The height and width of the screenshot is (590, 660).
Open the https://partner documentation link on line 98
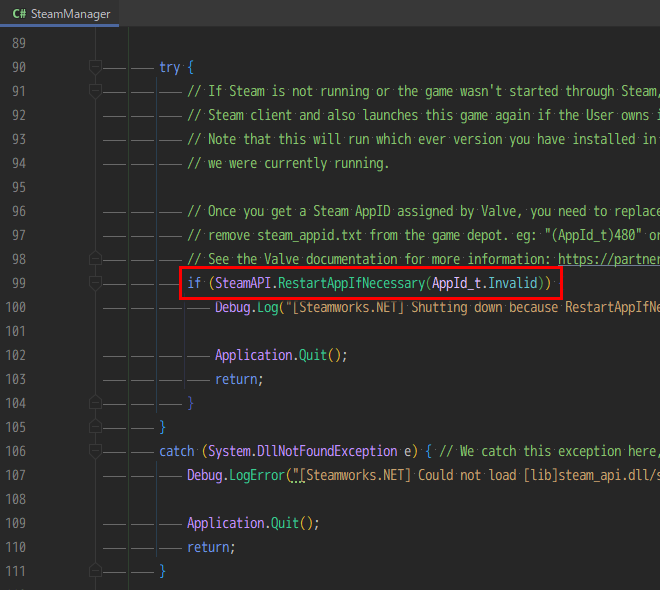[609, 259]
